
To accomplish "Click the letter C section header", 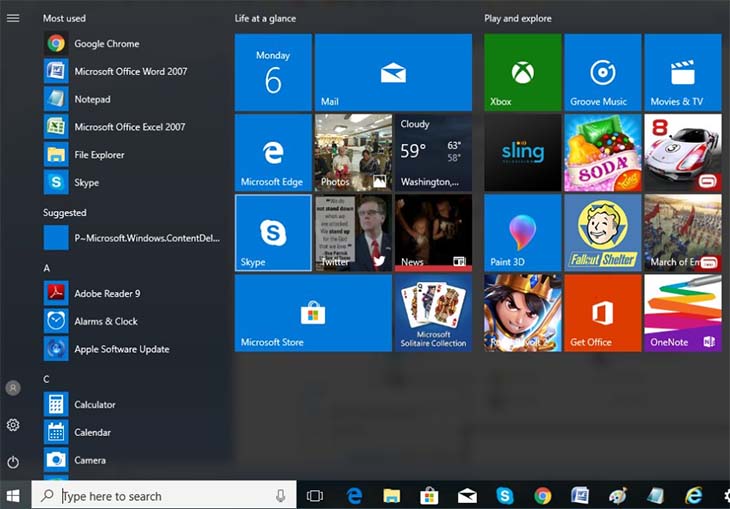I will click(x=47, y=379).
